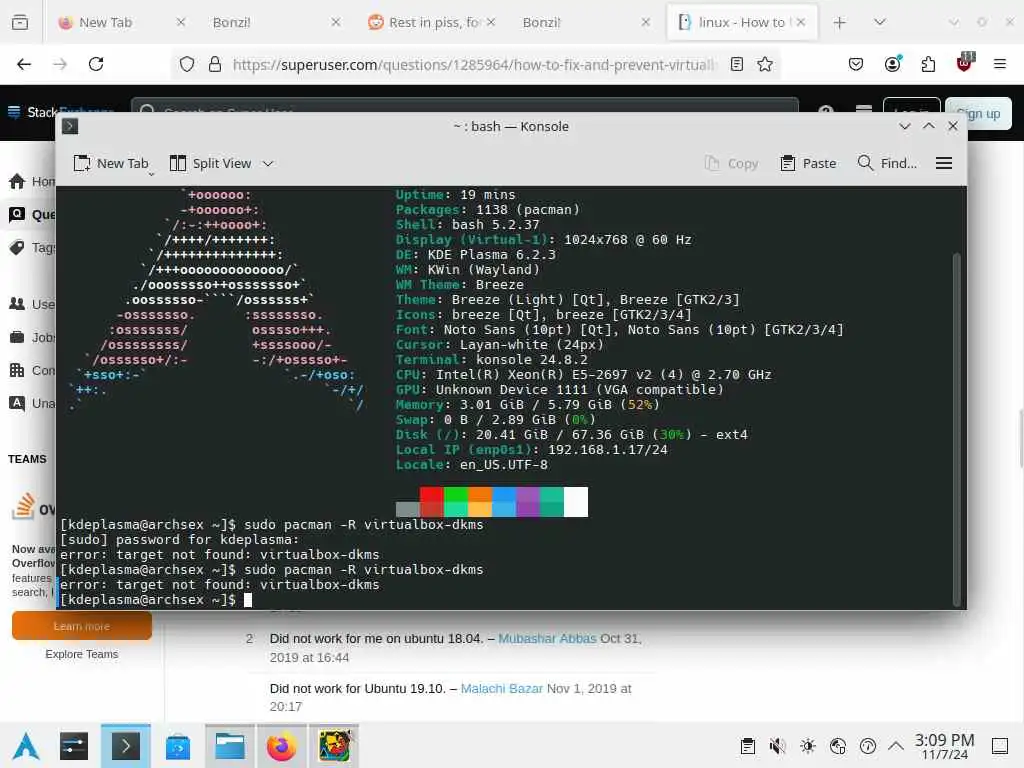
Task: Bookmark this page with star icon
Action: click(765, 65)
